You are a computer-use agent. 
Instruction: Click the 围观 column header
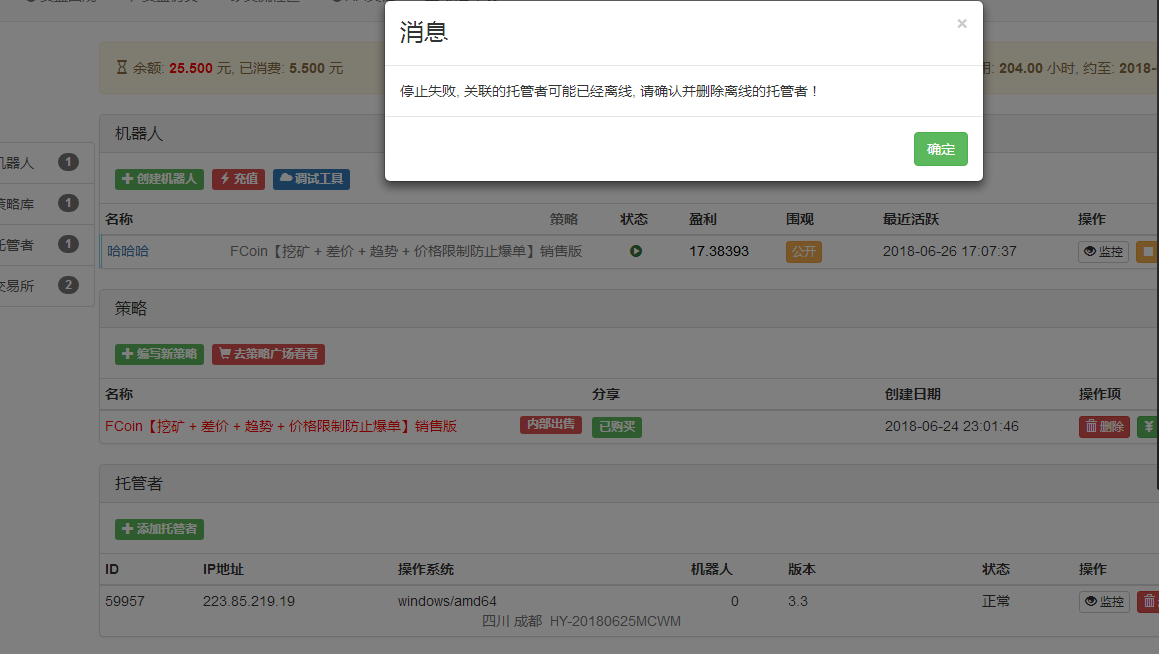tap(800, 219)
